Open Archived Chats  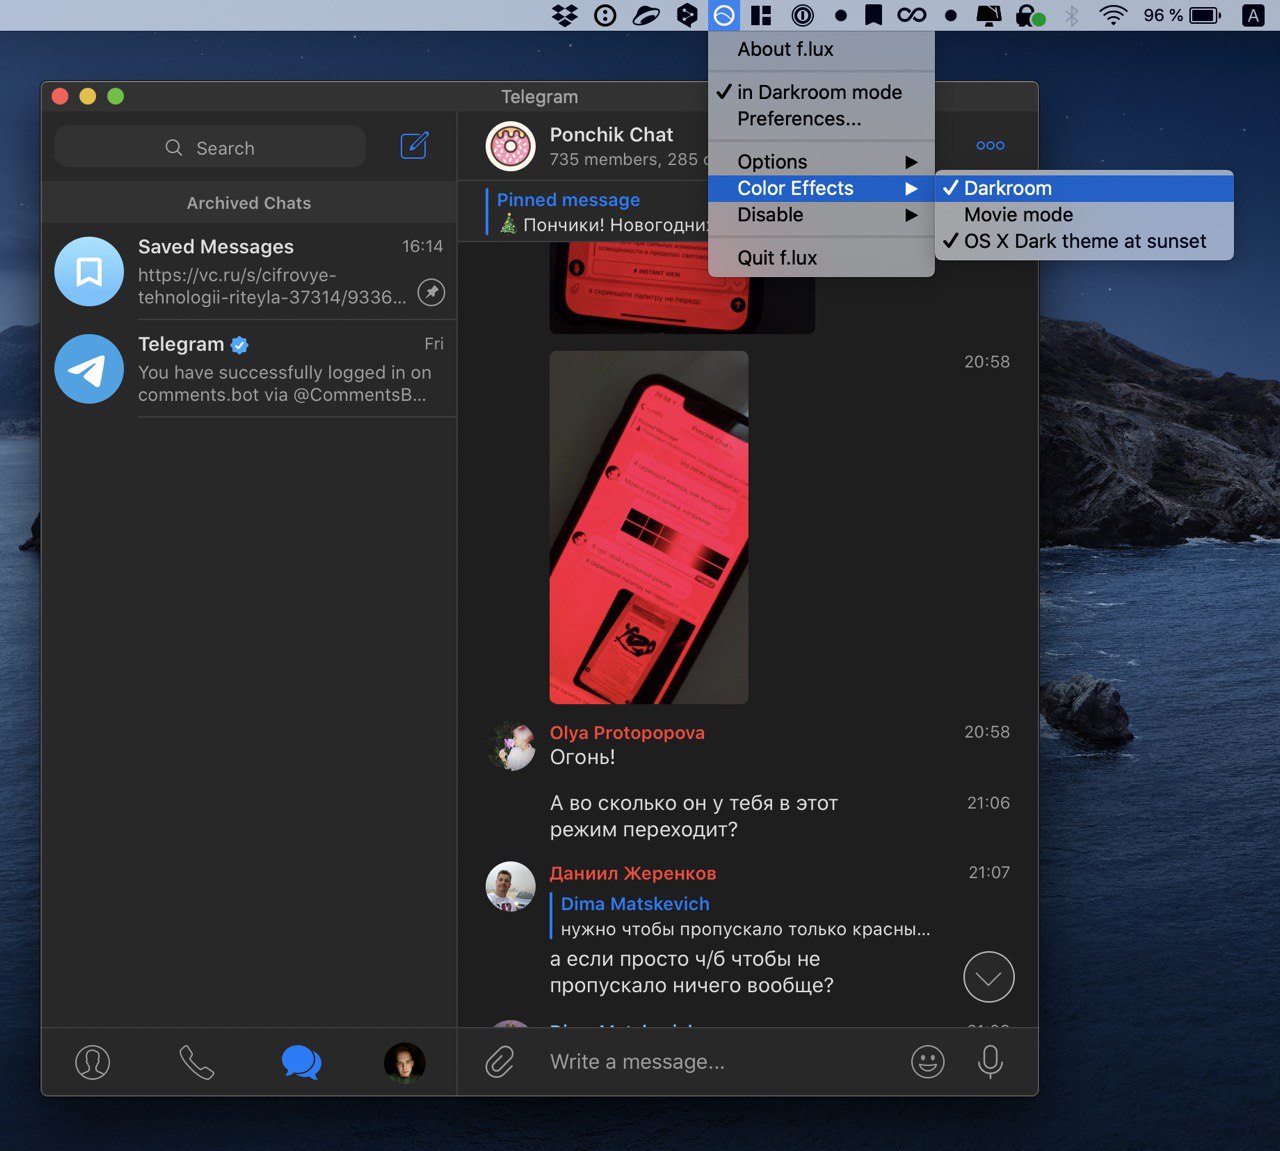tap(249, 203)
